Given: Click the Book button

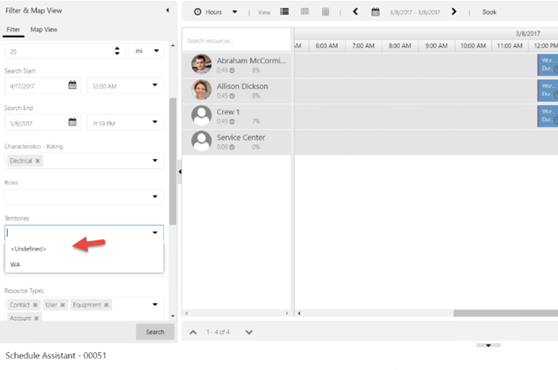Looking at the screenshot, I should tap(489, 12).
